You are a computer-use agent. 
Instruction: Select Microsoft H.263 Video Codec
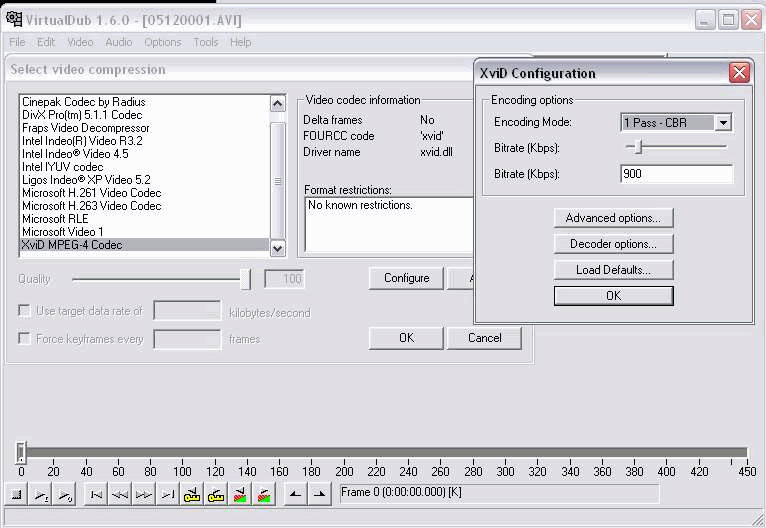[145, 206]
